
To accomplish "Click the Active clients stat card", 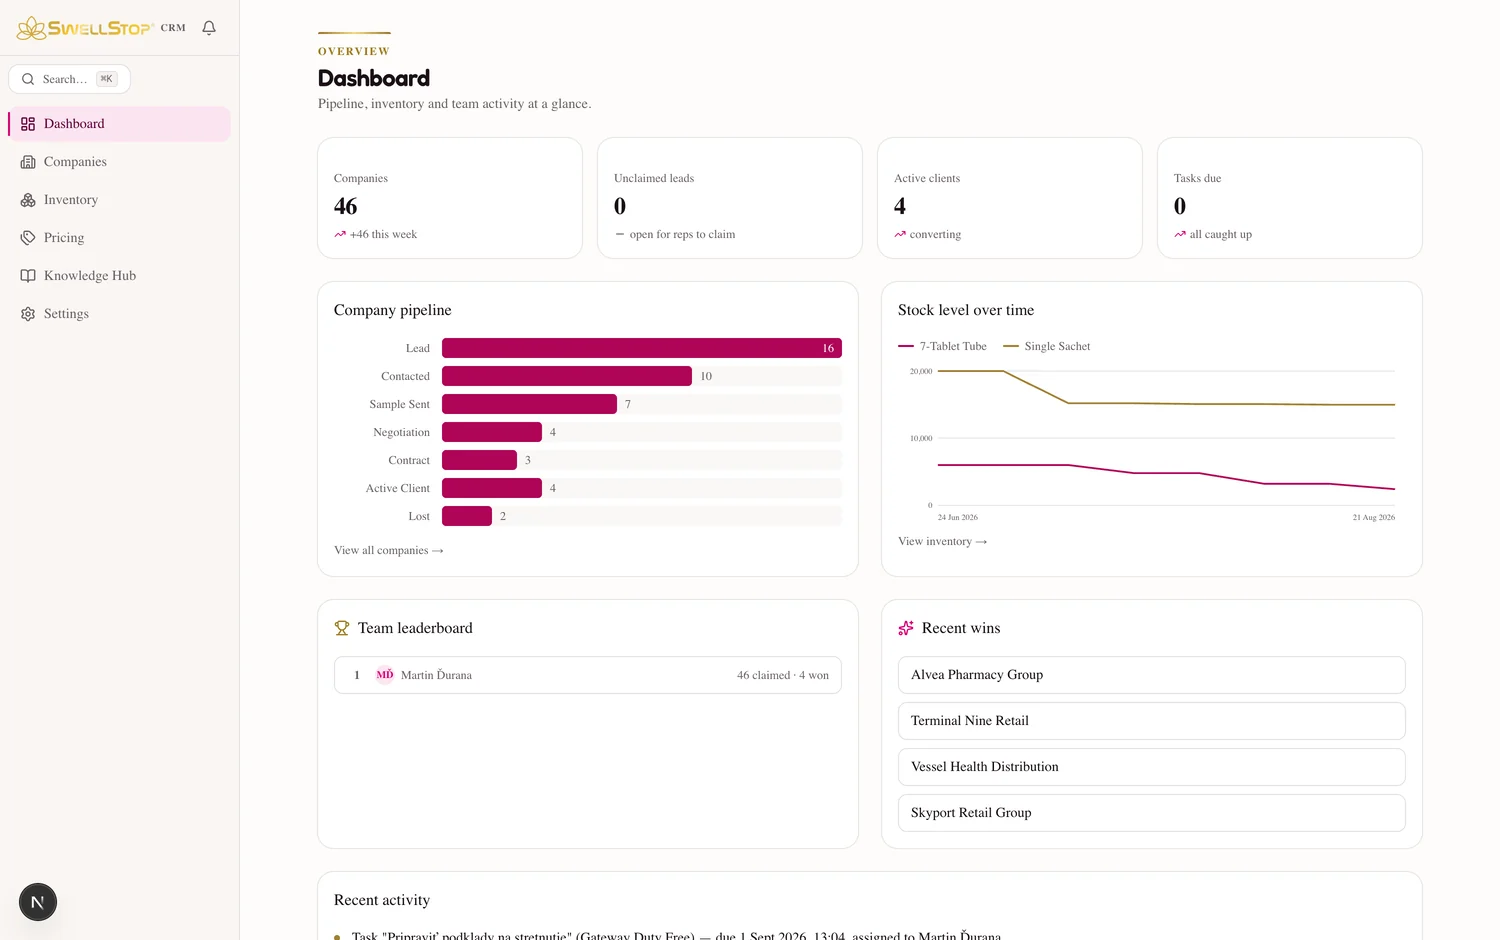I will [x=1010, y=198].
